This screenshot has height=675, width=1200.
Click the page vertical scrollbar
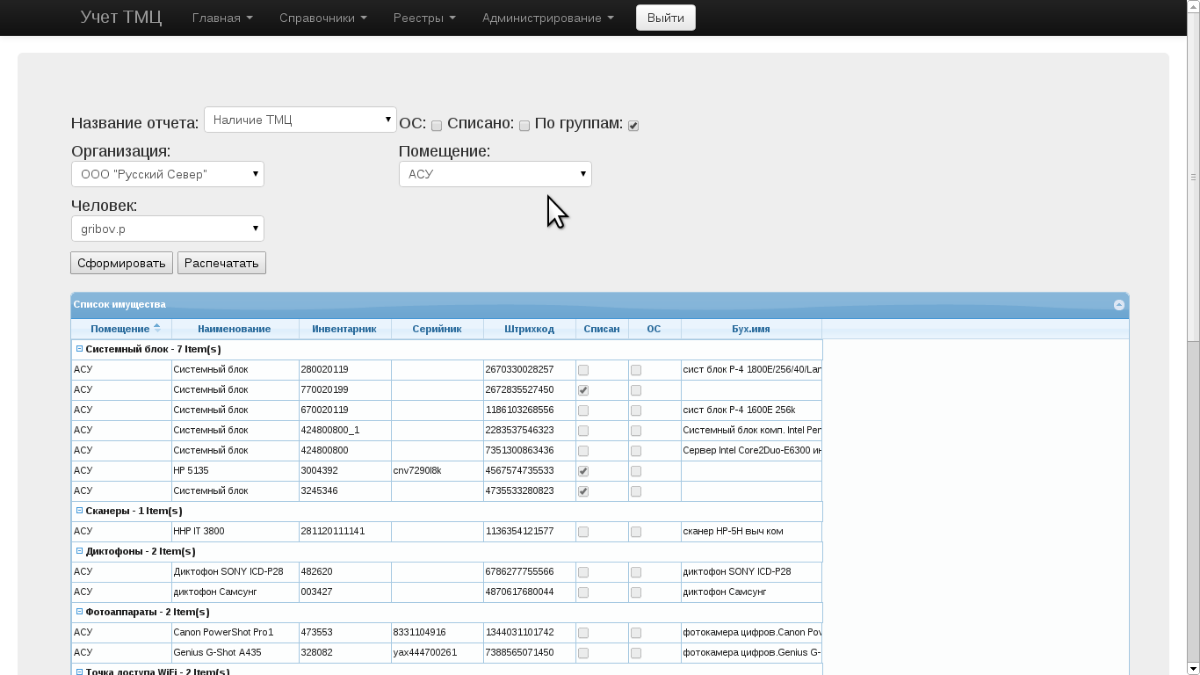pos(1193,400)
